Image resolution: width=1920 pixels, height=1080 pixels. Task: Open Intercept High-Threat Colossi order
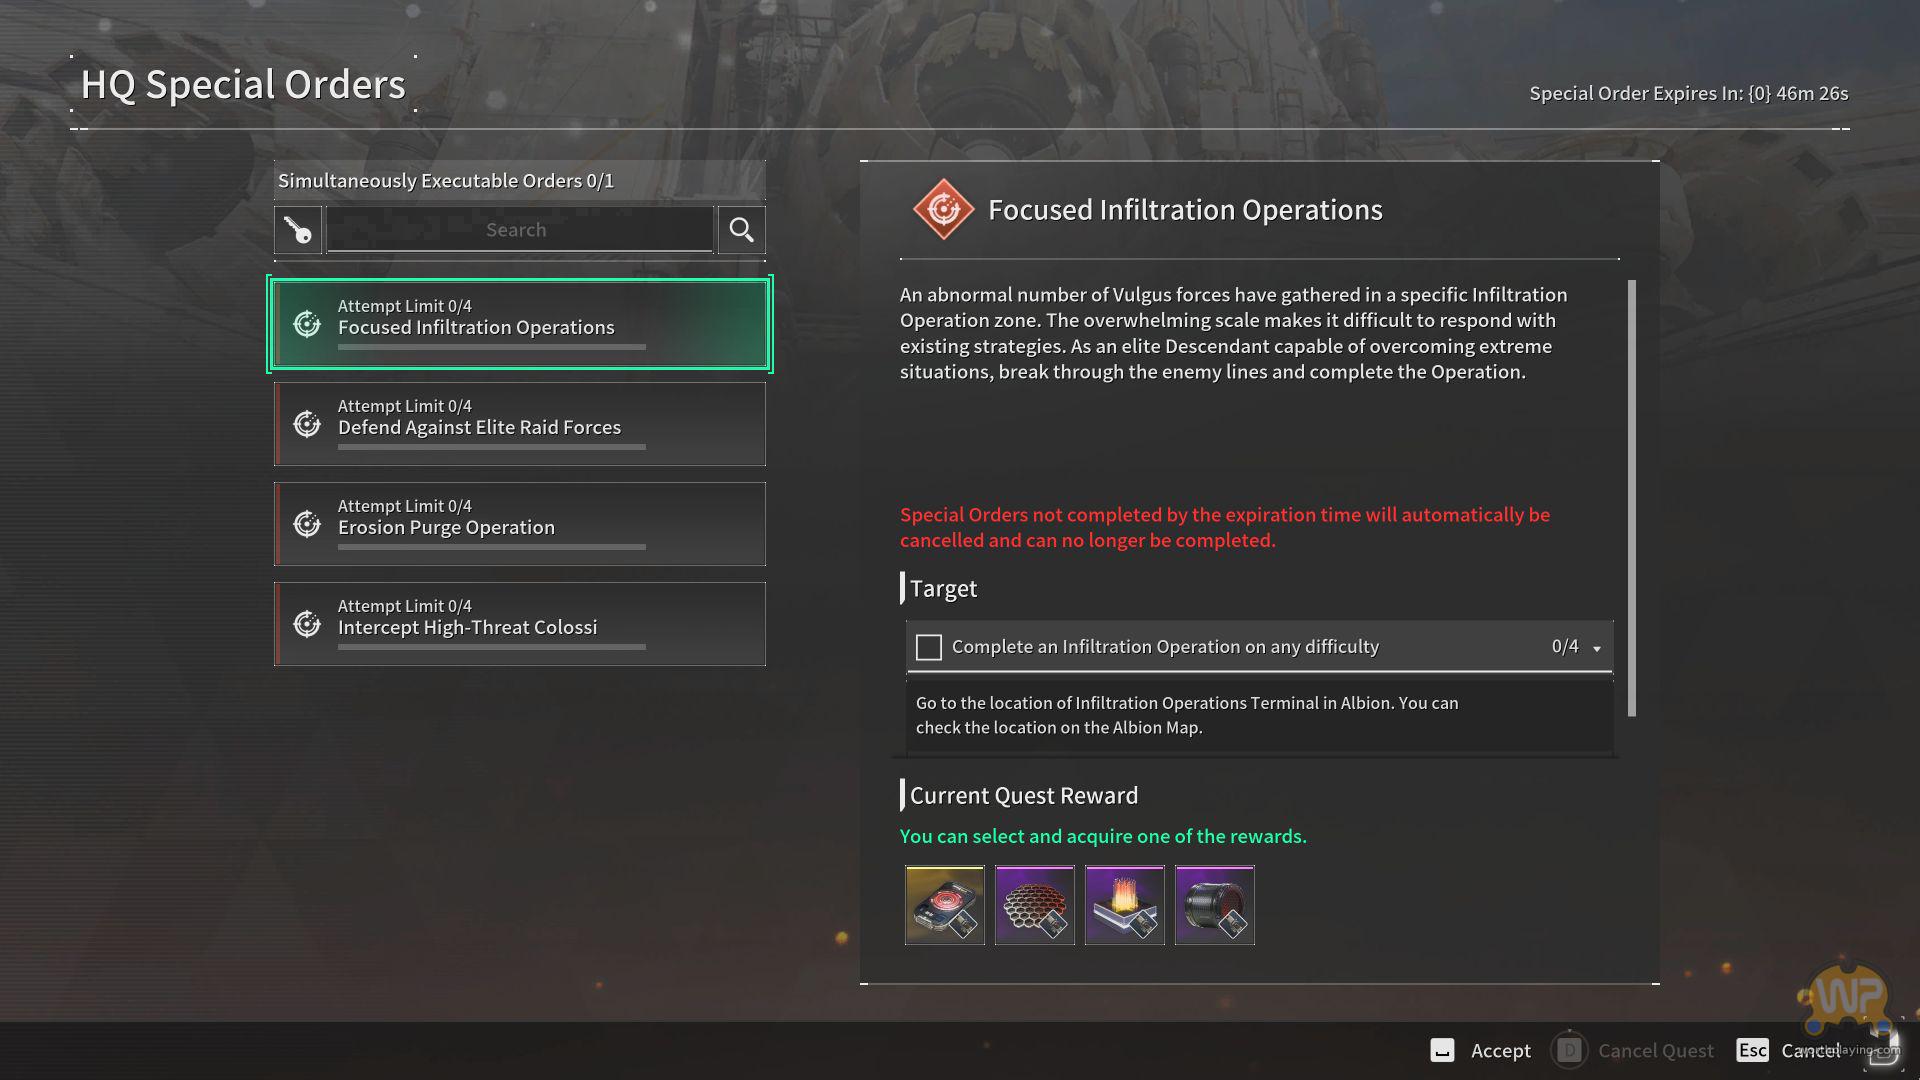coord(520,624)
